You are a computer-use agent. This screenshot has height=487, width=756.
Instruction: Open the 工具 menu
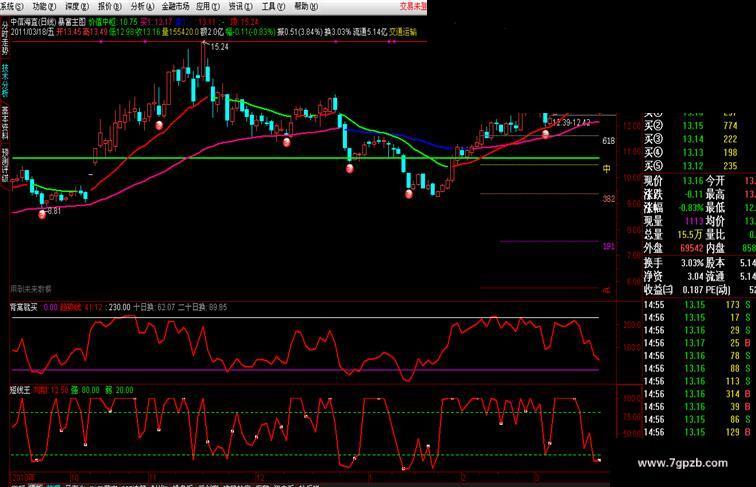(273, 6)
